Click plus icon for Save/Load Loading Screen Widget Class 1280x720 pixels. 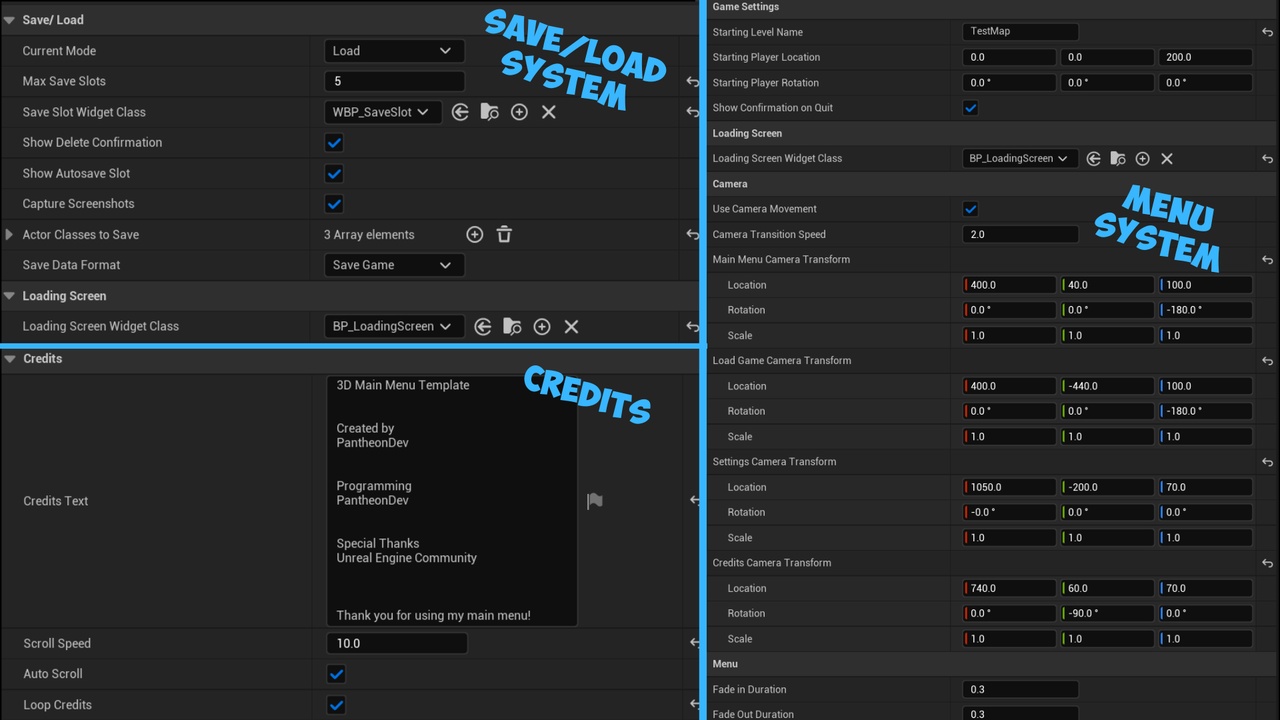[542, 326]
